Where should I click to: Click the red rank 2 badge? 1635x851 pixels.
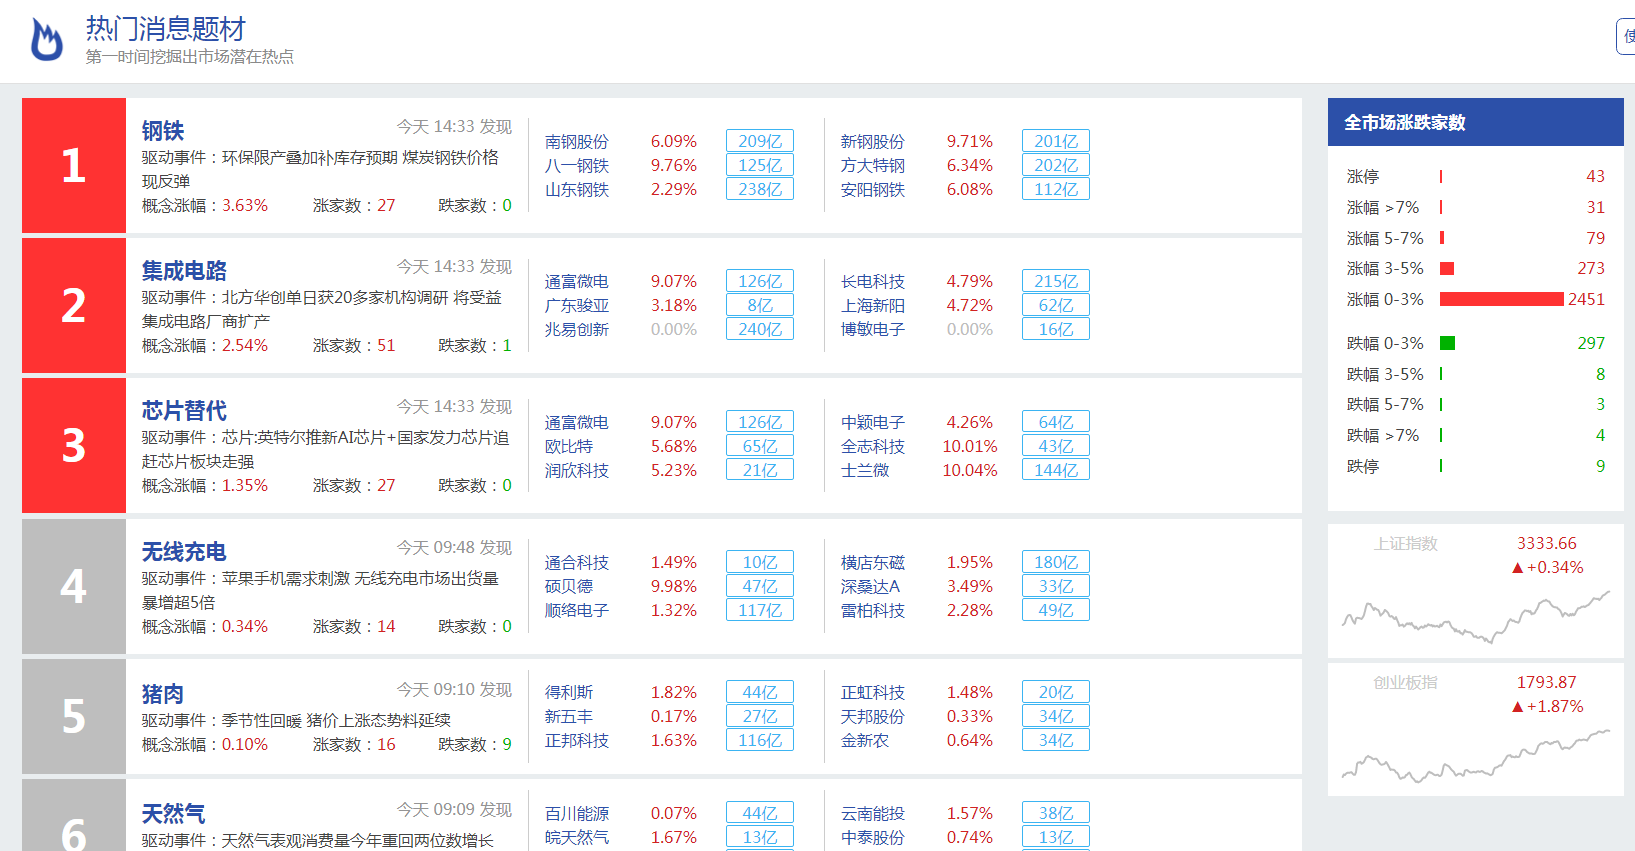point(74,306)
